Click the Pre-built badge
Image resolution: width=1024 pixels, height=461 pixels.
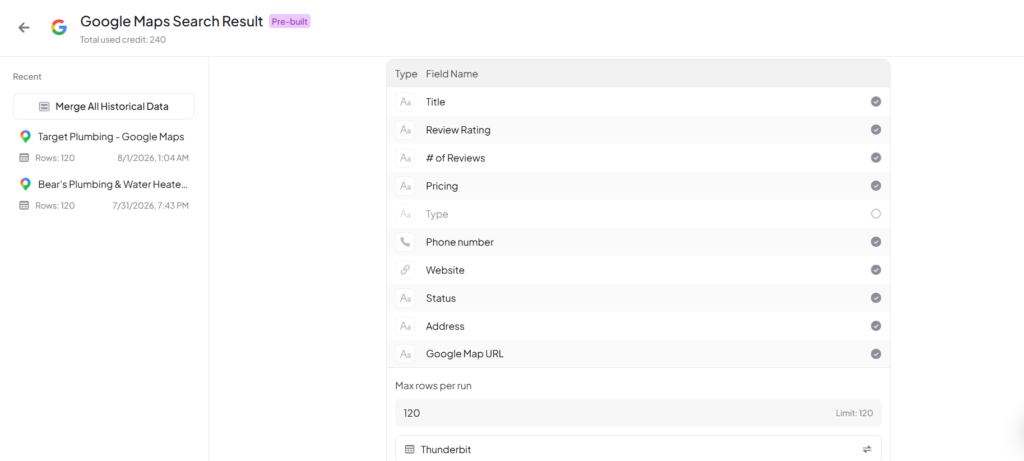[x=289, y=22]
